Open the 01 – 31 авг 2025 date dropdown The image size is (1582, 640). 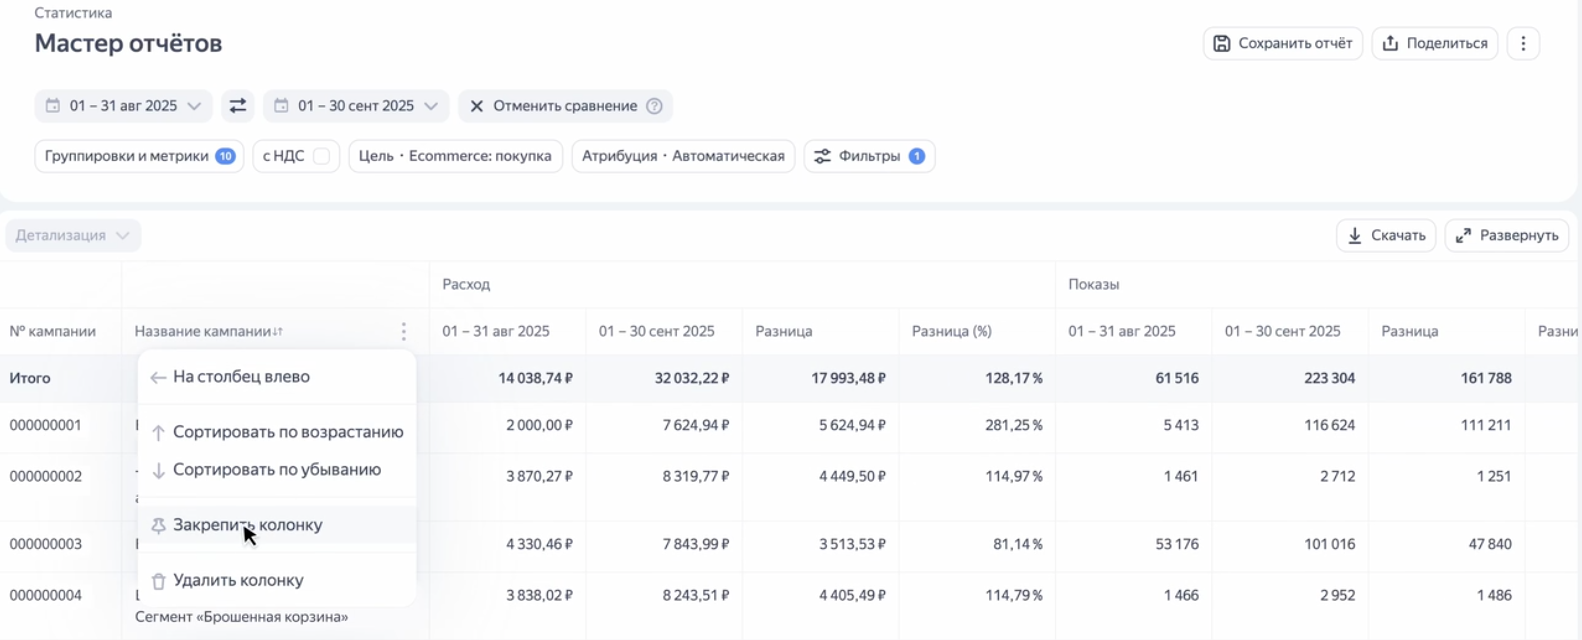coord(124,106)
